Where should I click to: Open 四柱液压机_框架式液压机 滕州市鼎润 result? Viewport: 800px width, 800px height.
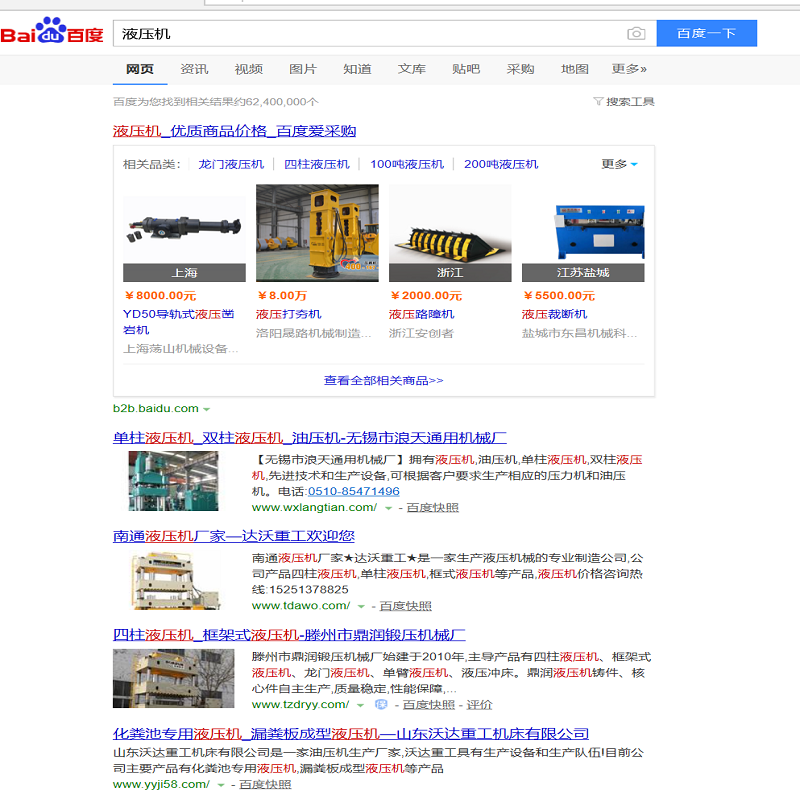[x=289, y=635]
